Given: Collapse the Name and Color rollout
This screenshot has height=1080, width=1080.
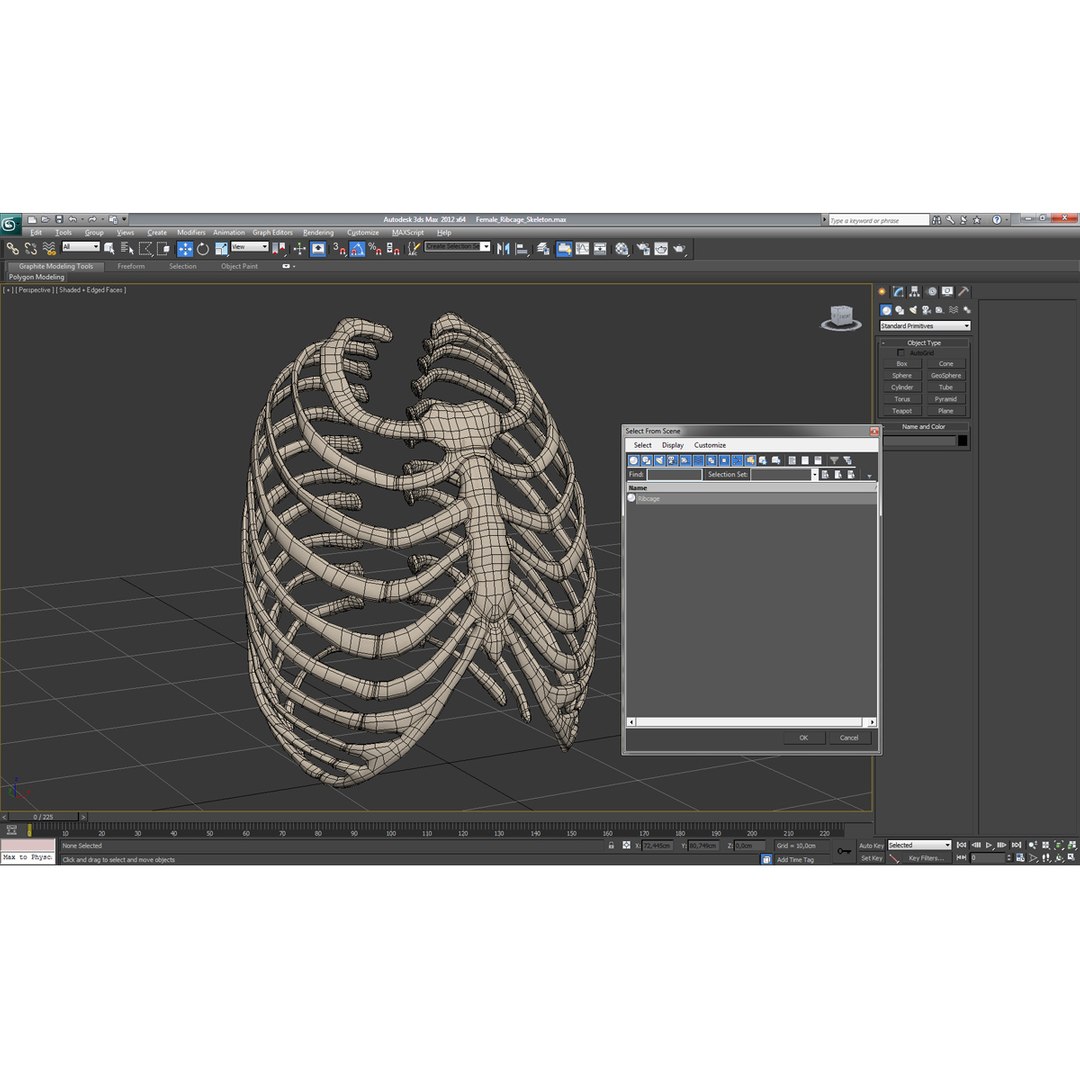Looking at the screenshot, I should [924, 426].
